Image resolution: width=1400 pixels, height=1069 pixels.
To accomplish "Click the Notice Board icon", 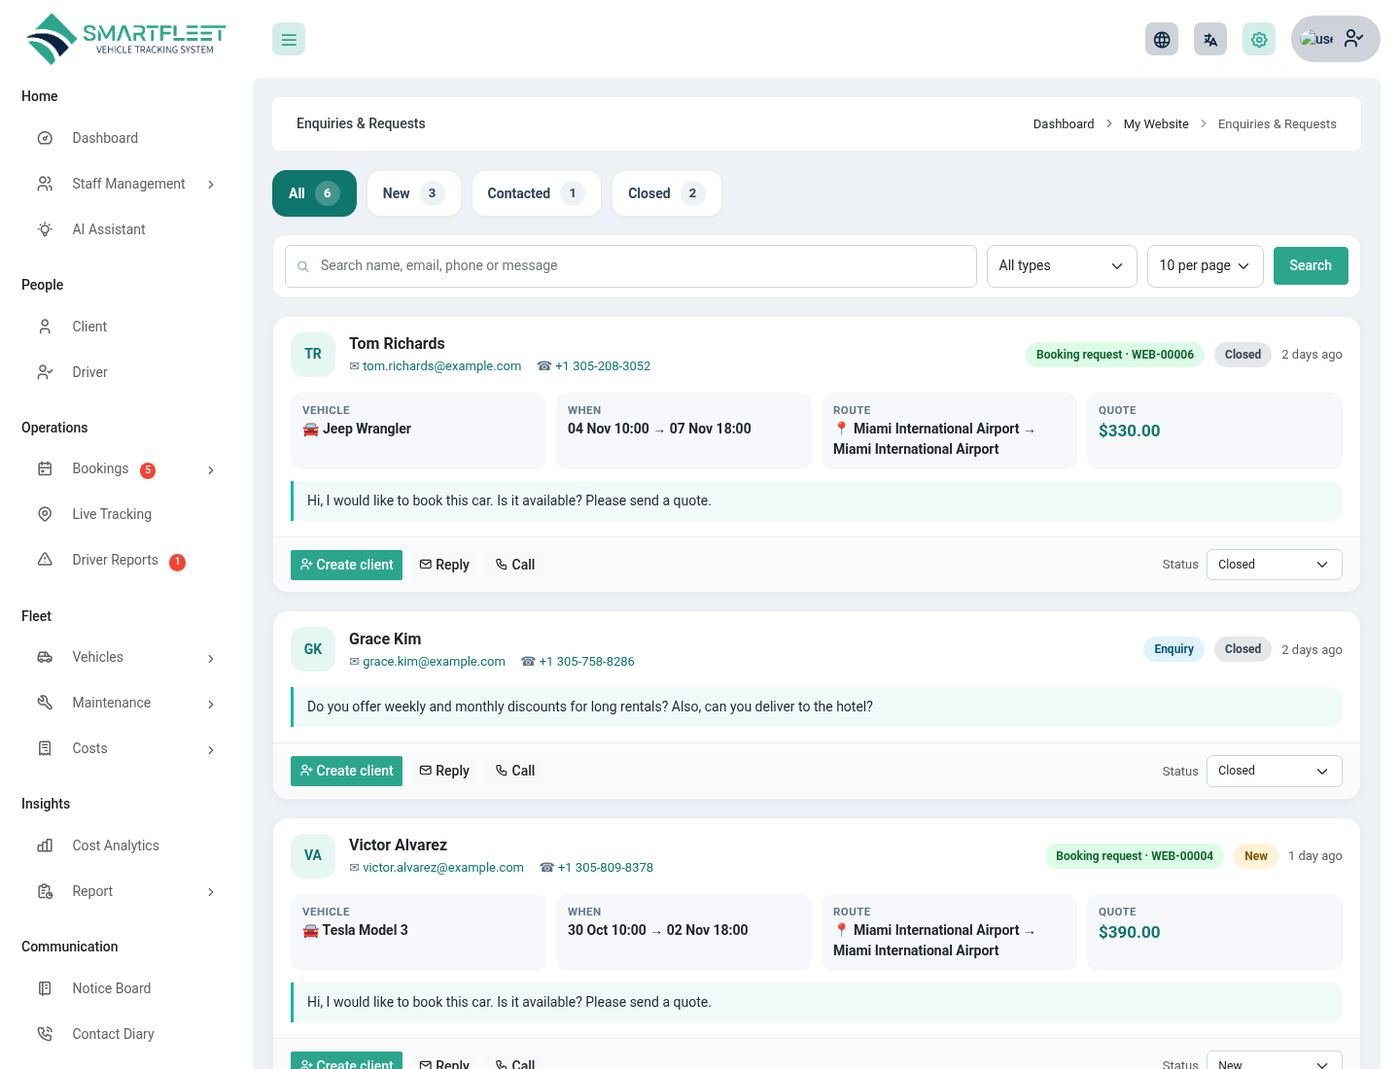I will coord(45,988).
